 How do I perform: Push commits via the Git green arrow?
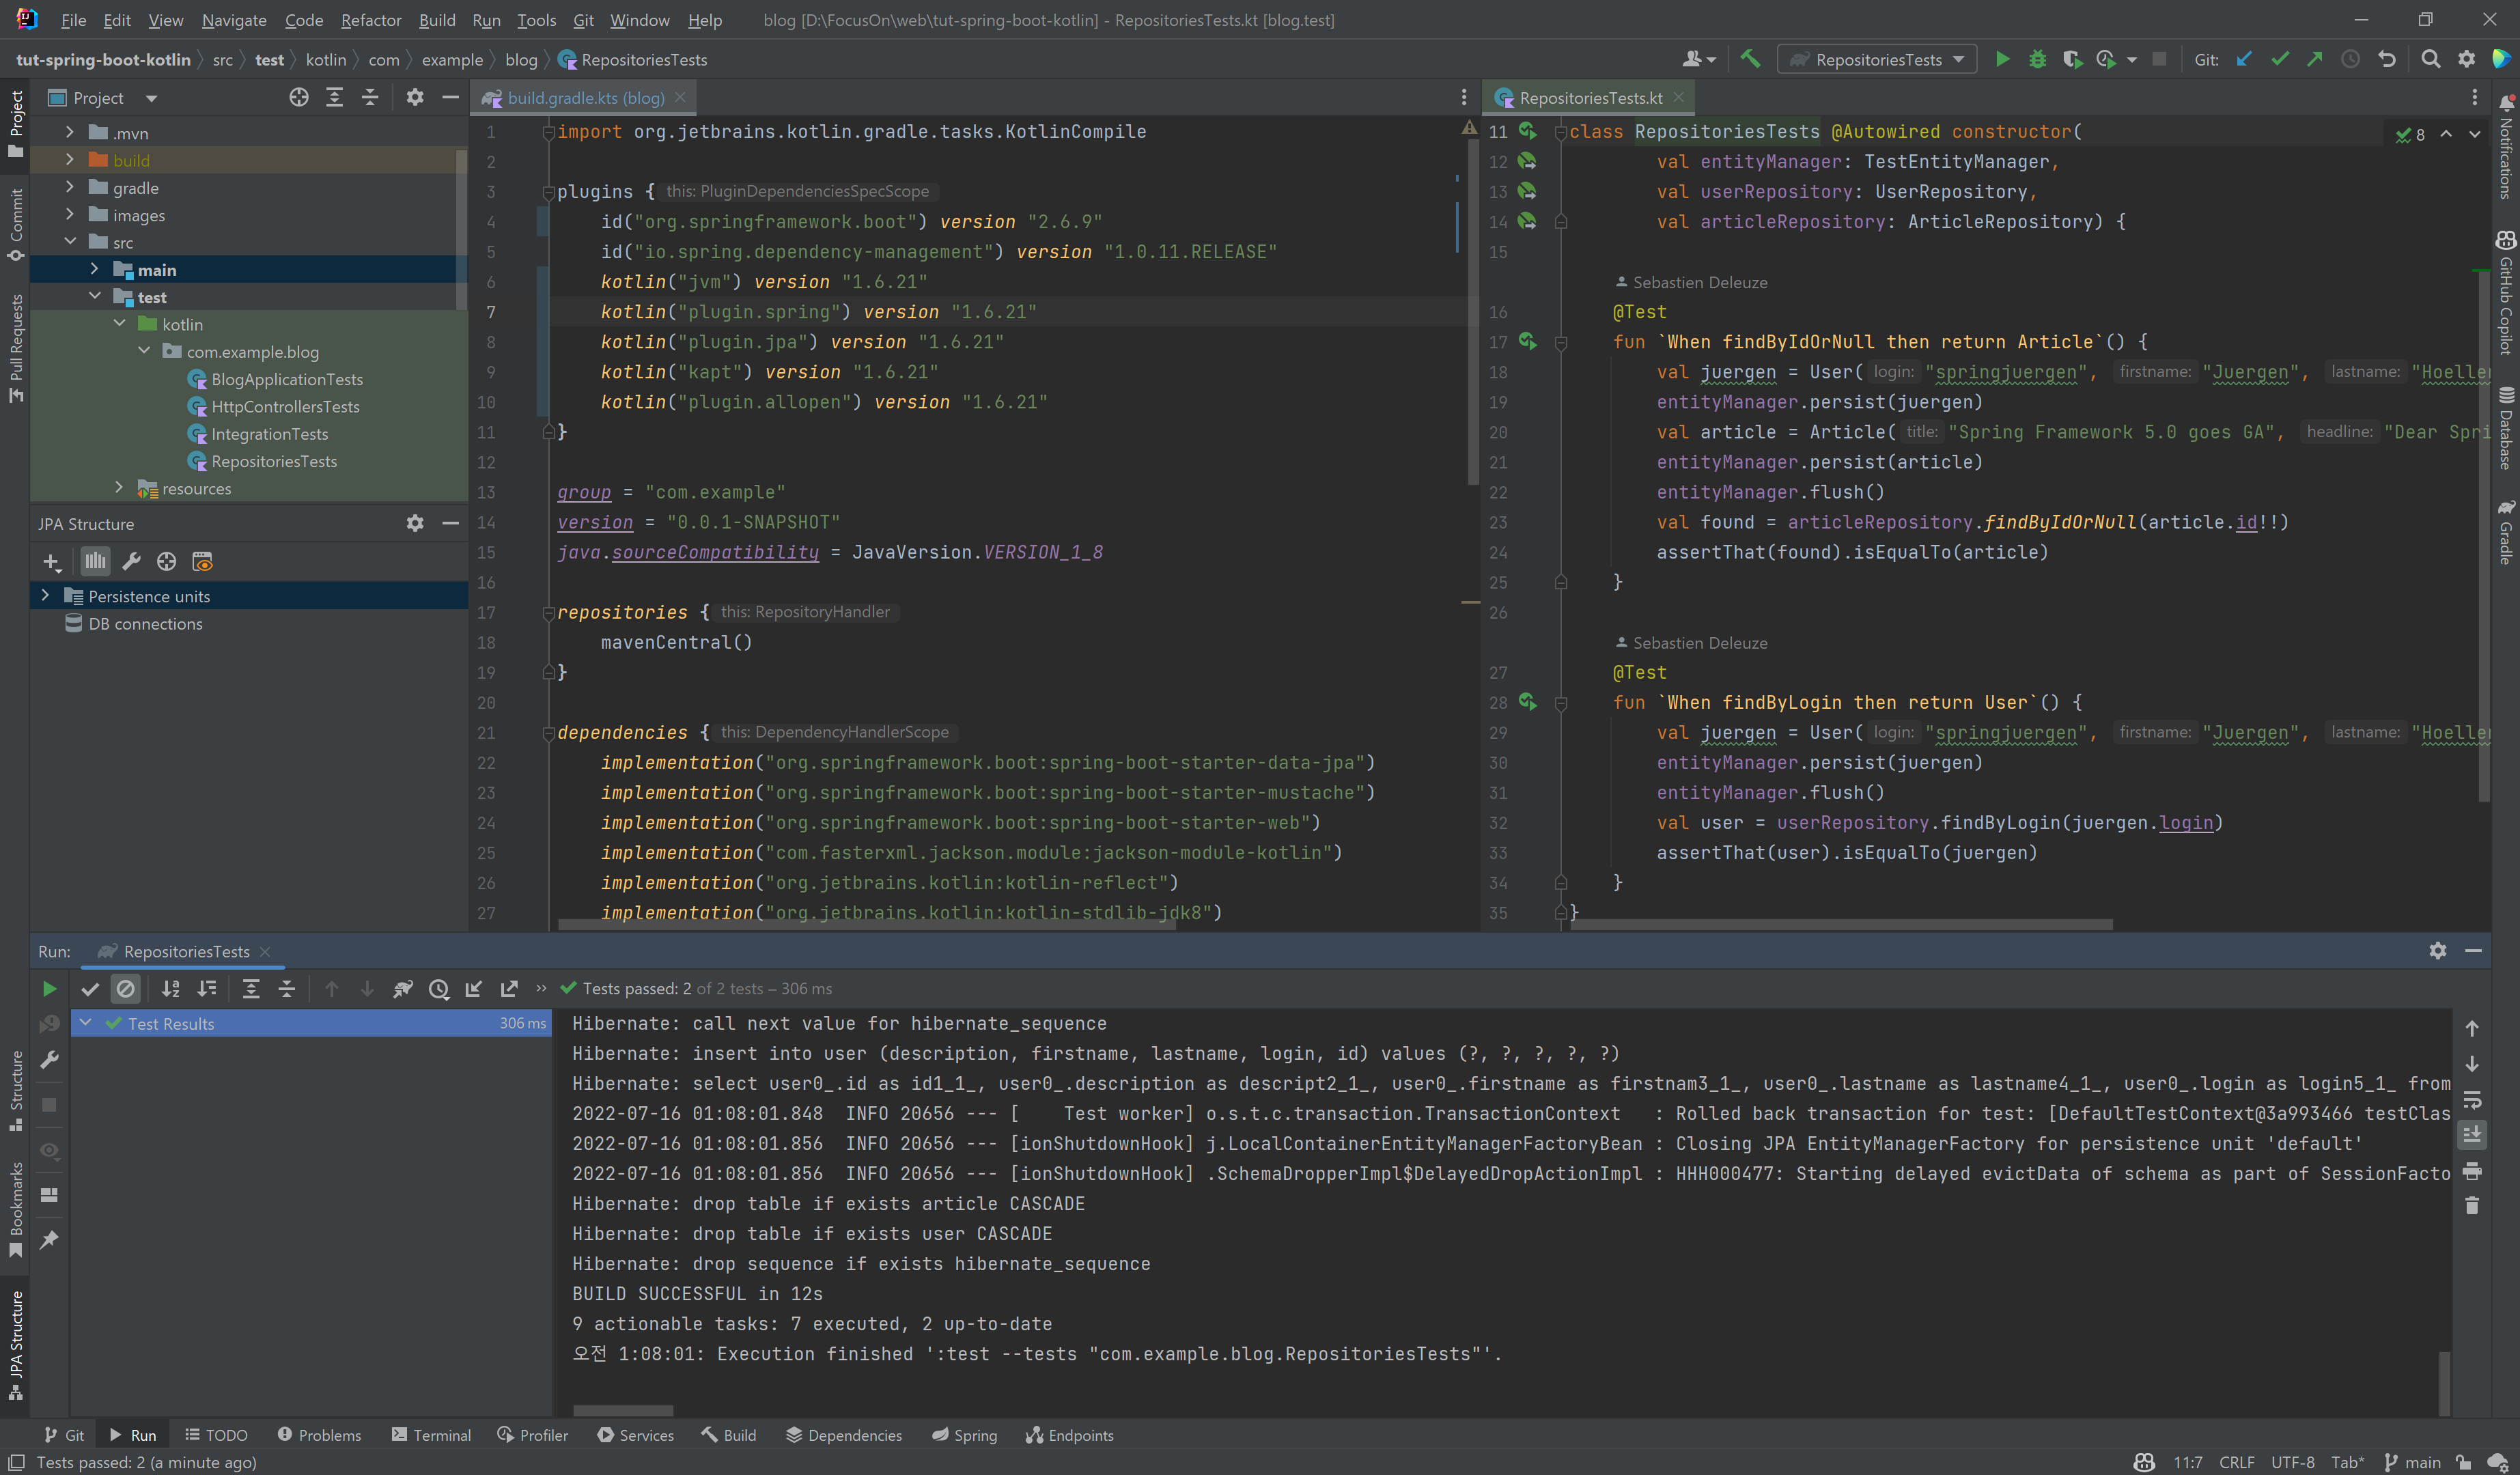pyautogui.click(x=2315, y=60)
